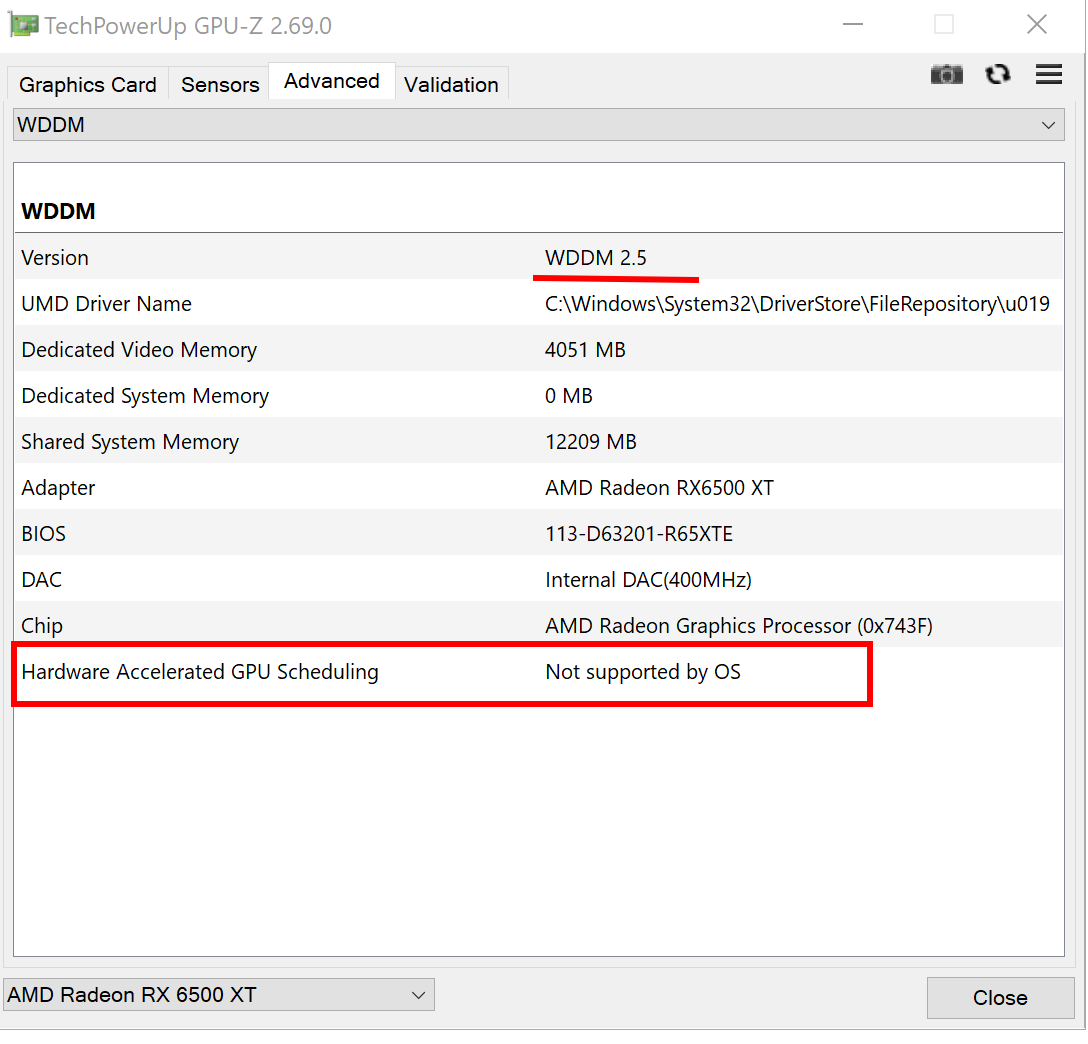Go to the Validation tab

point(451,85)
